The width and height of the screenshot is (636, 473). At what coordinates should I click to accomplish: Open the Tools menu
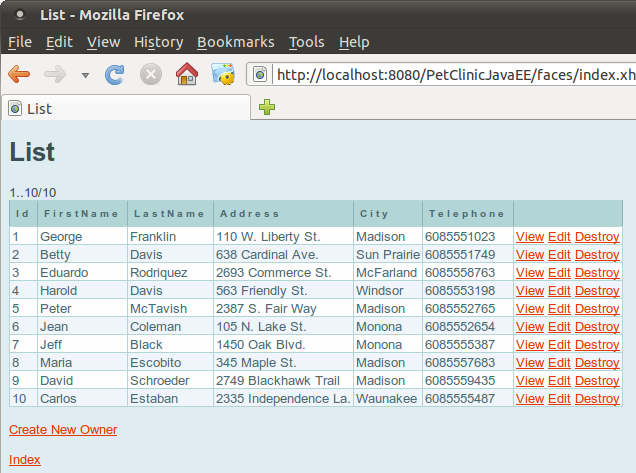coord(307,42)
